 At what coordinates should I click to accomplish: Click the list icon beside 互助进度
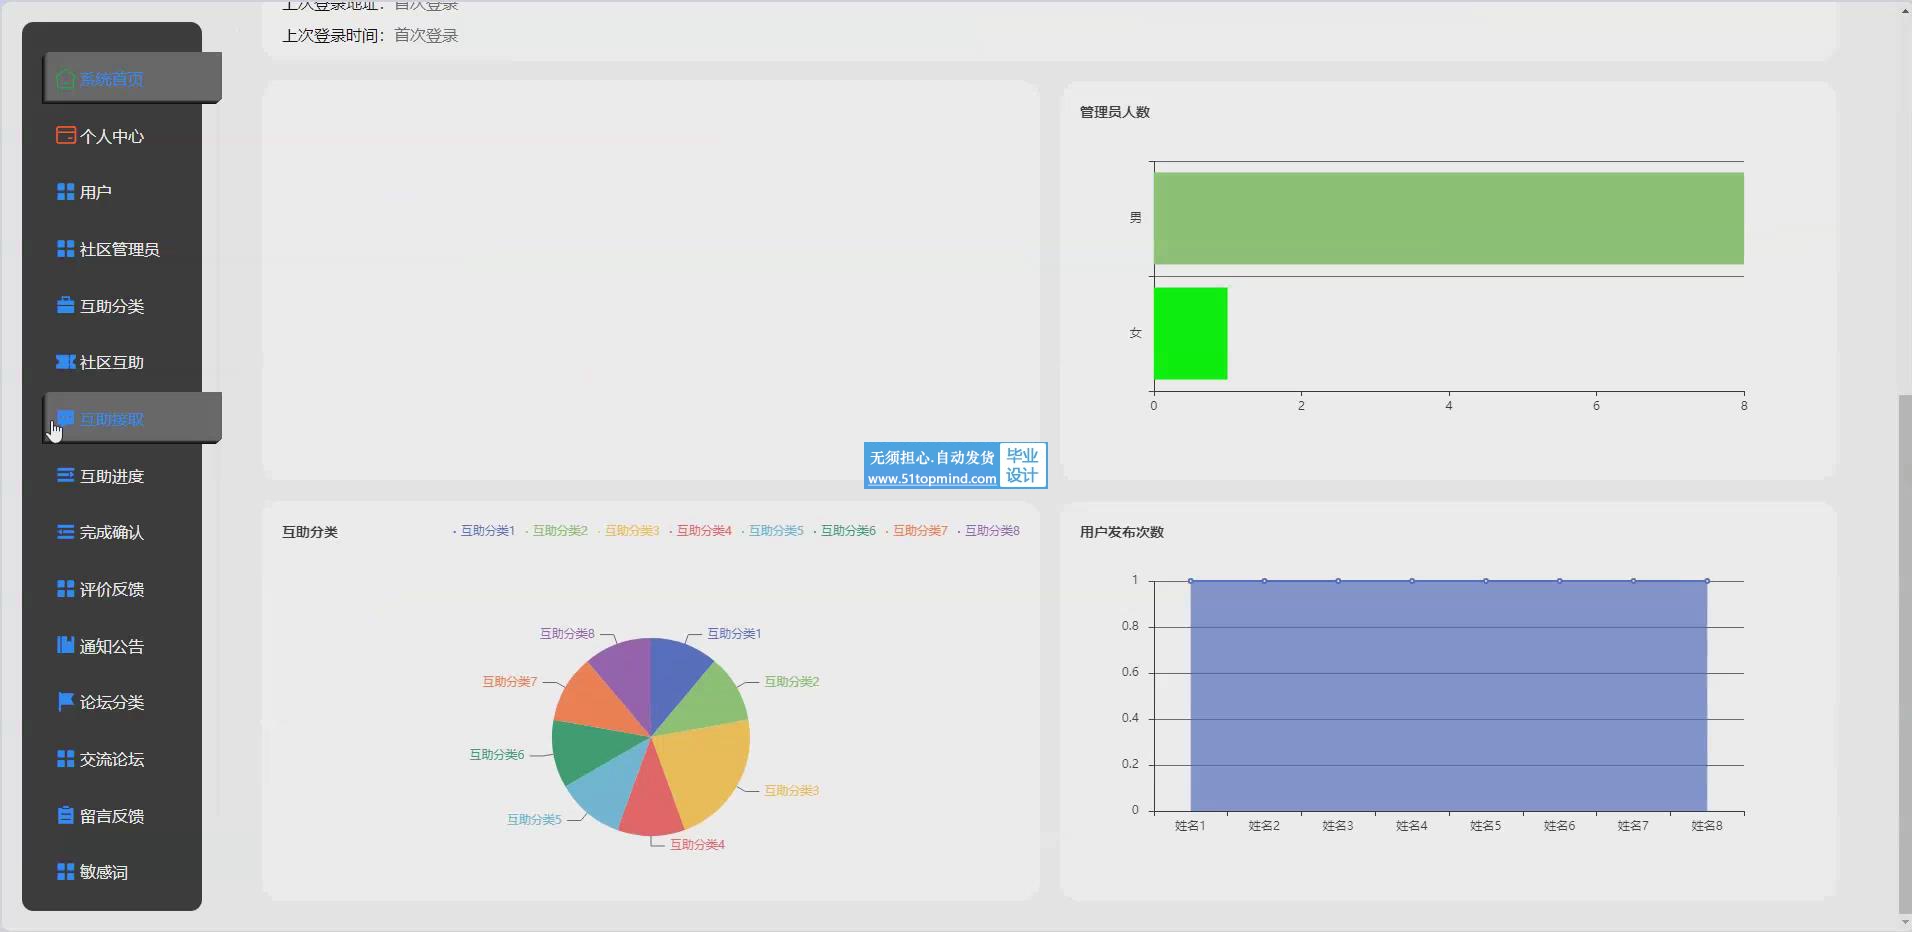(x=65, y=476)
